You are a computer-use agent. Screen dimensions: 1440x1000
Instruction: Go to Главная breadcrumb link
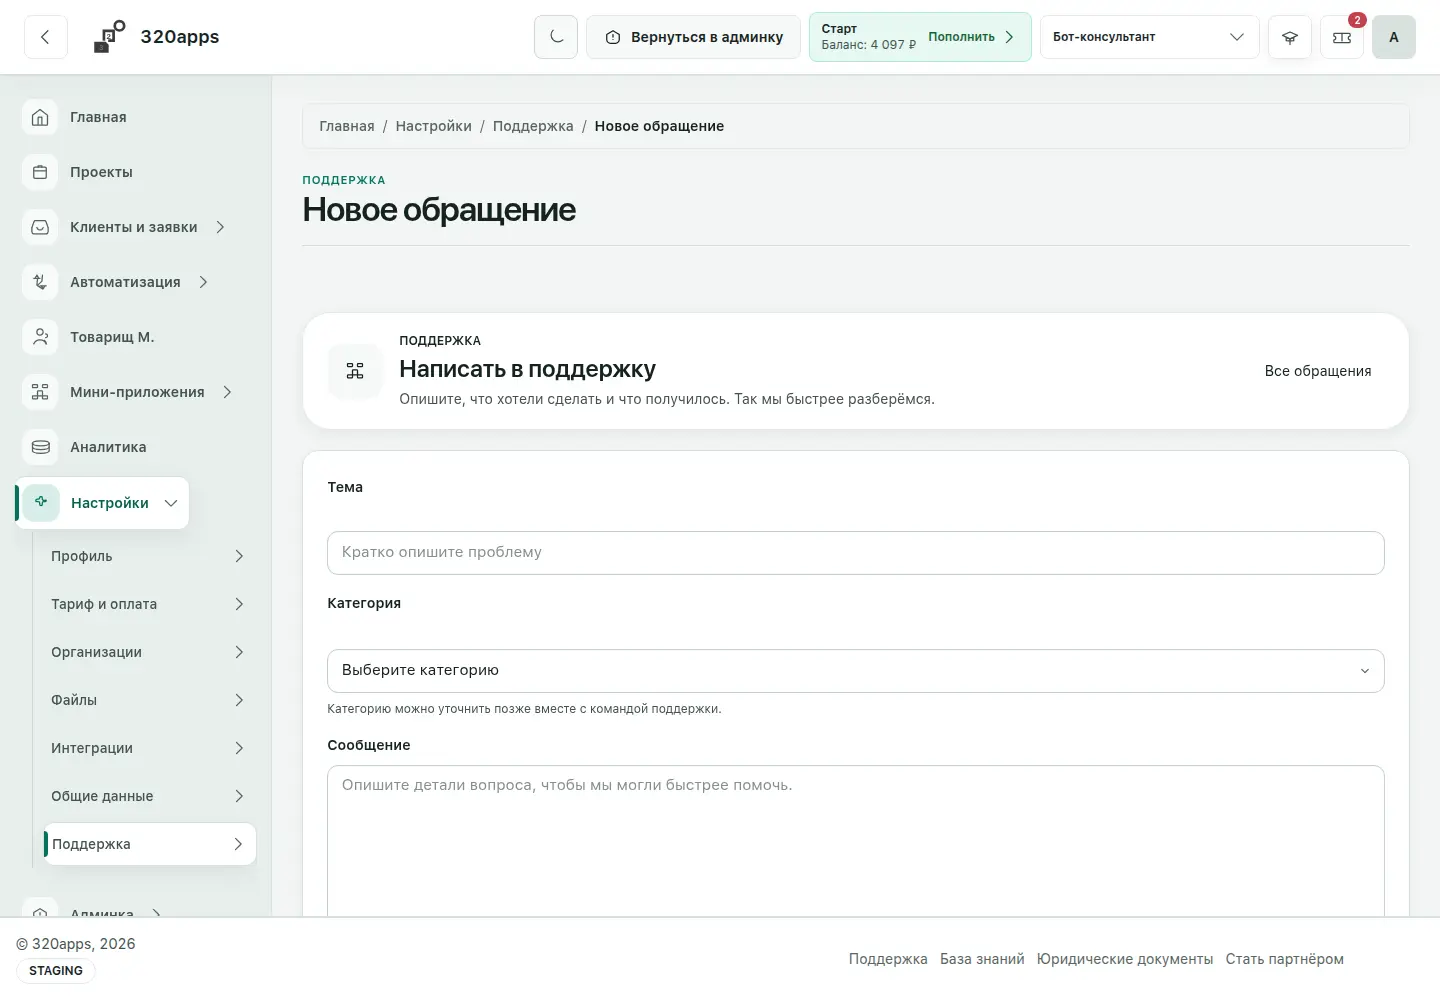click(347, 126)
